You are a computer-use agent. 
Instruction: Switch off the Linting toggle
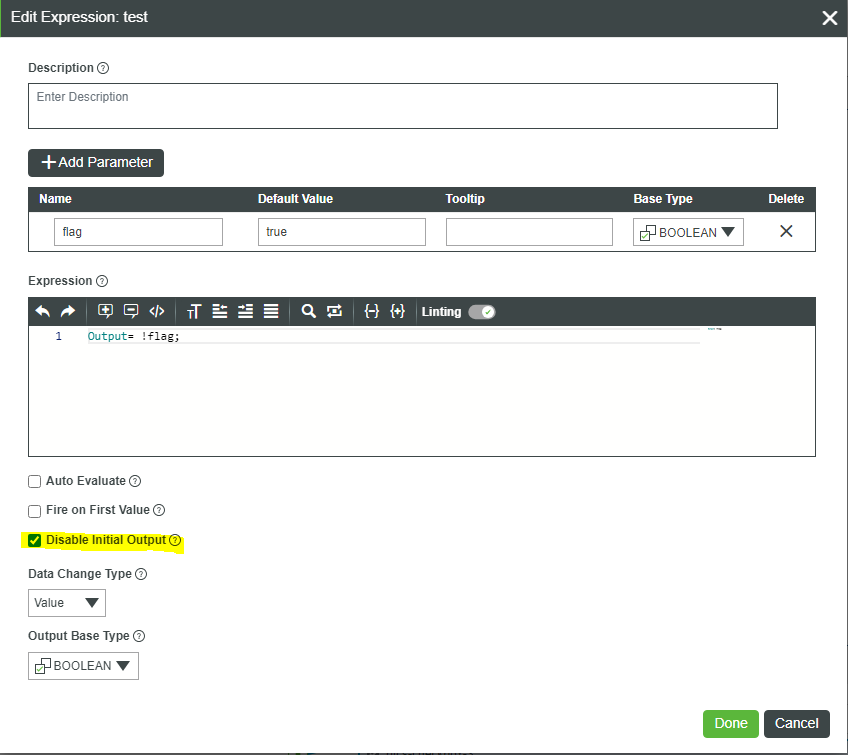[x=483, y=311]
